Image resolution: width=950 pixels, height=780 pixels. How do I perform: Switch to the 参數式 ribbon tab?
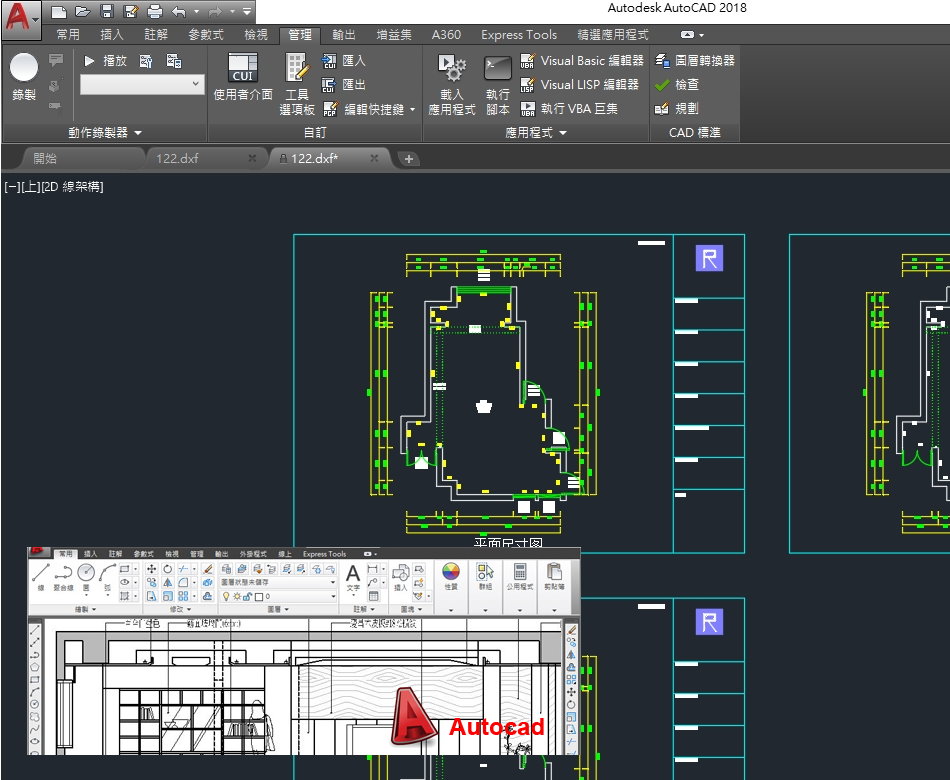click(x=206, y=35)
